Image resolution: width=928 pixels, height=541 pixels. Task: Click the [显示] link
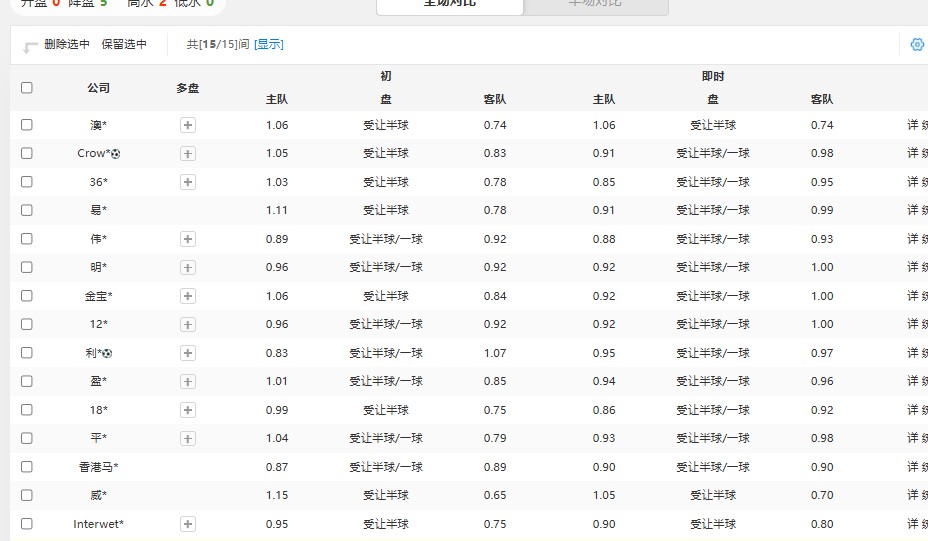tap(268, 44)
